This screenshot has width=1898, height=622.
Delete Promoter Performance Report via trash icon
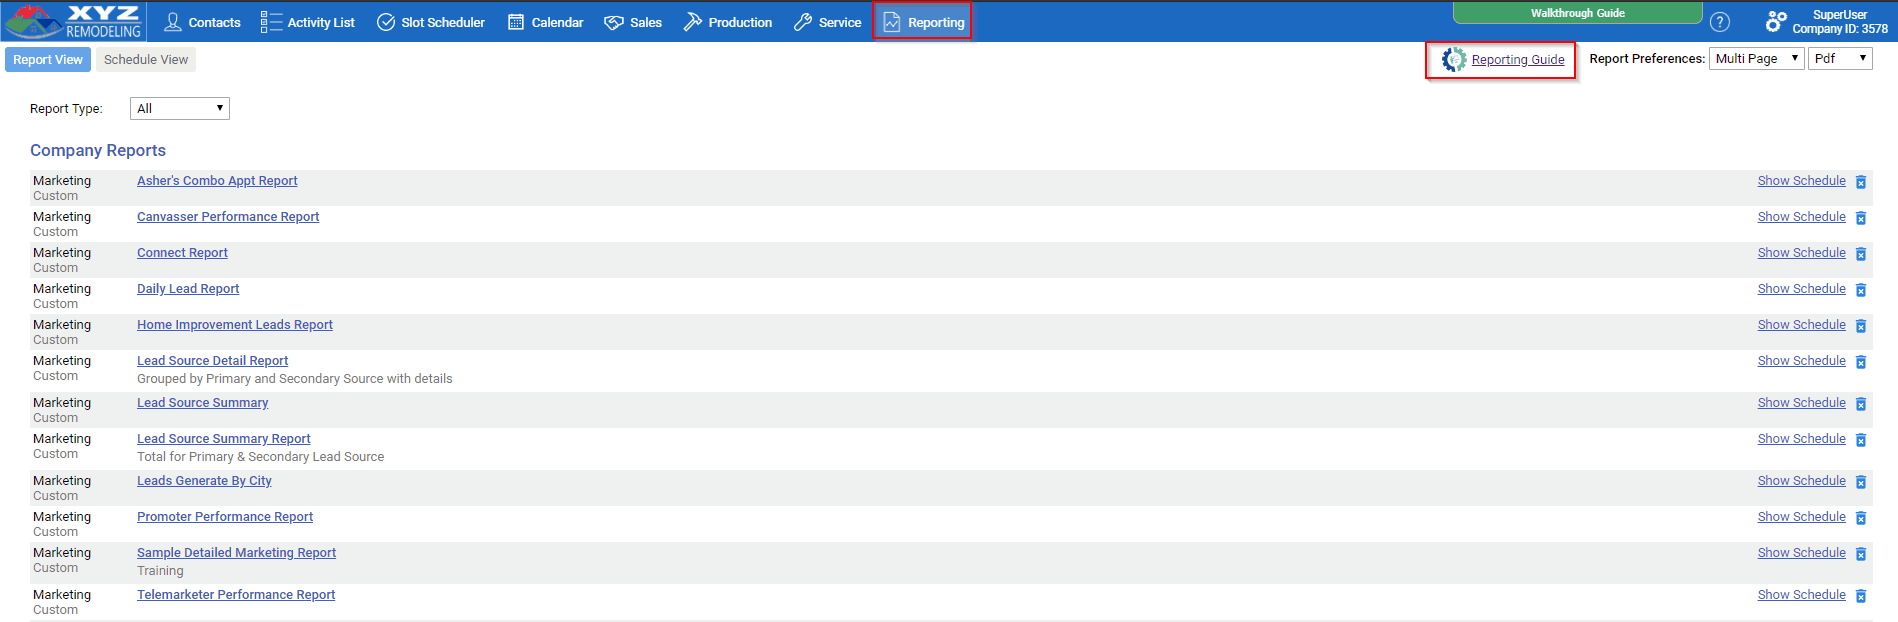pyautogui.click(x=1861, y=518)
